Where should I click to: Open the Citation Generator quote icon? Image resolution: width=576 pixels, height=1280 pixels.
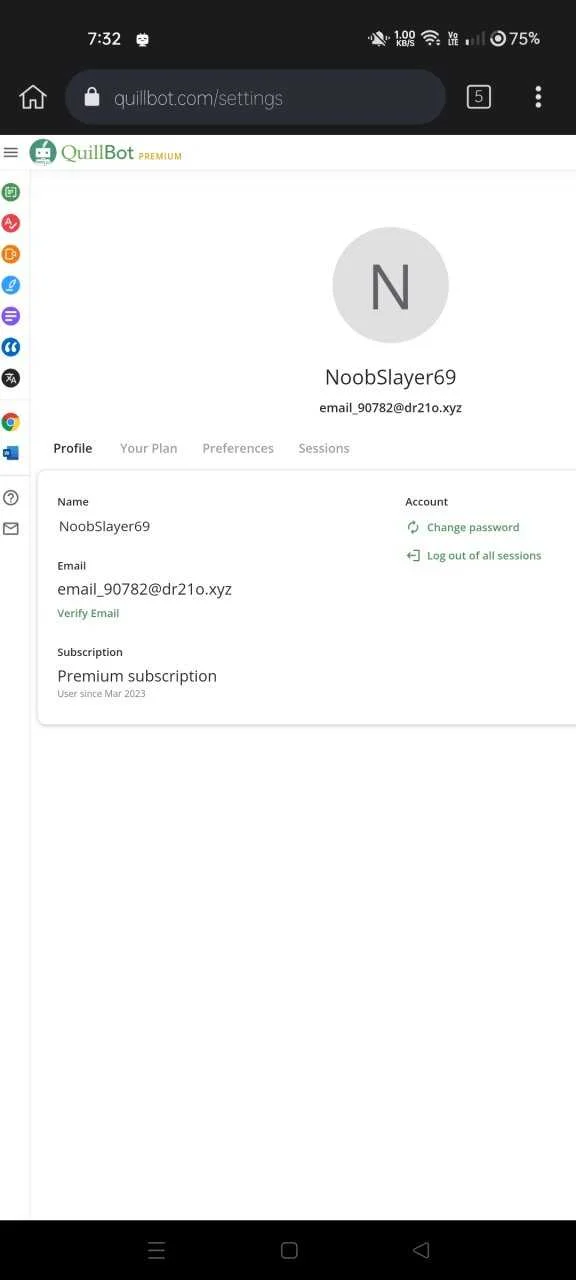11,347
